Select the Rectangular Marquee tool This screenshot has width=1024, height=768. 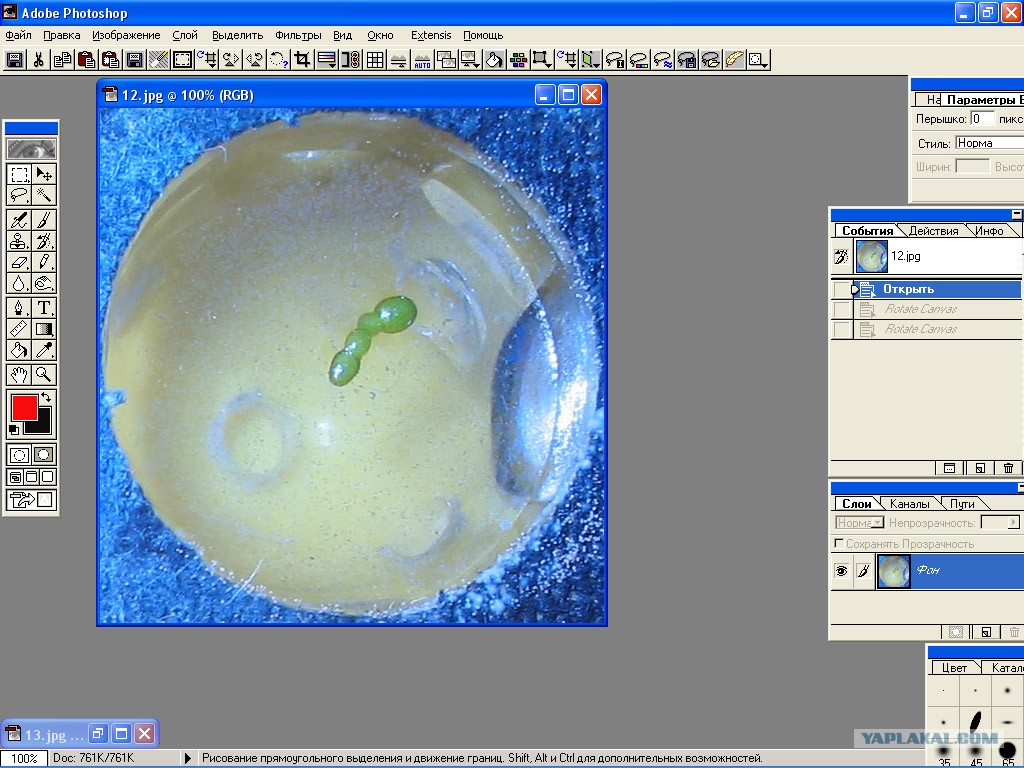pos(19,174)
